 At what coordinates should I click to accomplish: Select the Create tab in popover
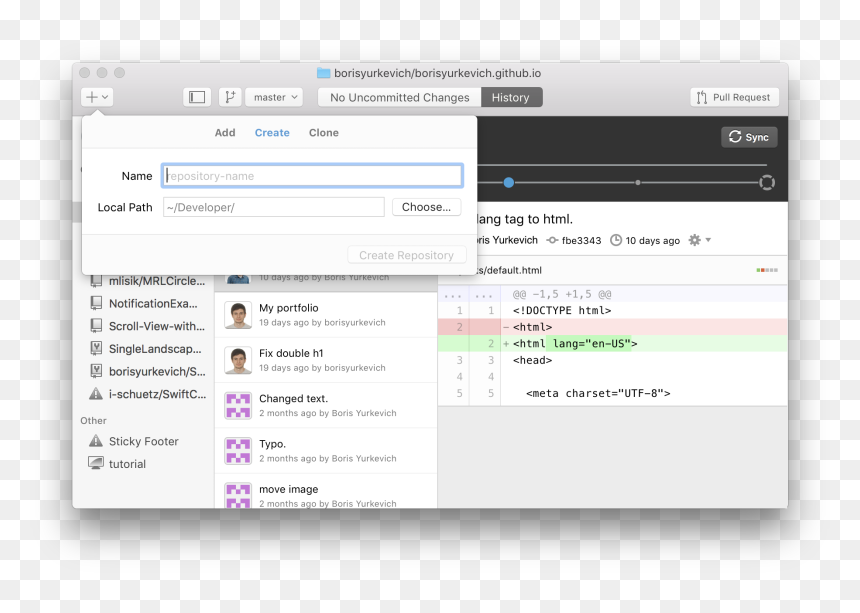(x=272, y=133)
